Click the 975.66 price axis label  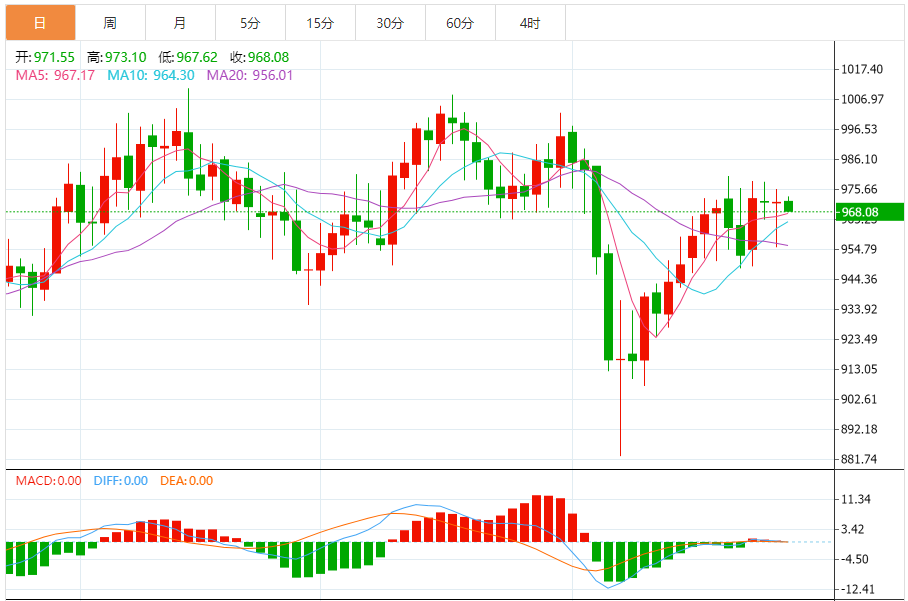pyautogui.click(x=859, y=189)
